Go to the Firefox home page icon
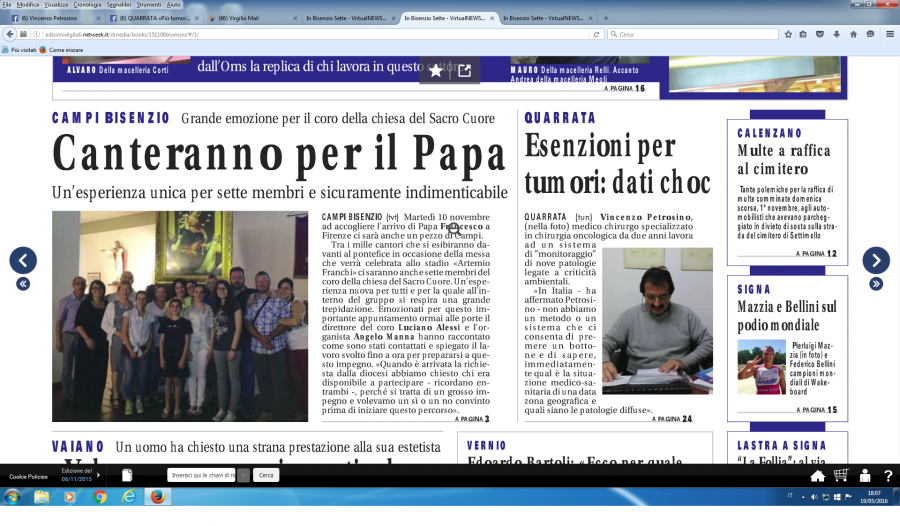Screen dimensions: 900x526 click(854, 34)
